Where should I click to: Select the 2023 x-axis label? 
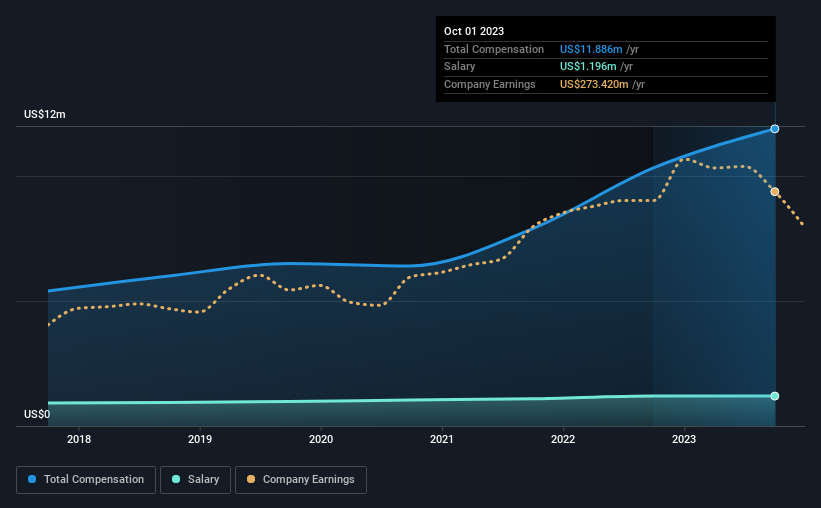click(684, 439)
